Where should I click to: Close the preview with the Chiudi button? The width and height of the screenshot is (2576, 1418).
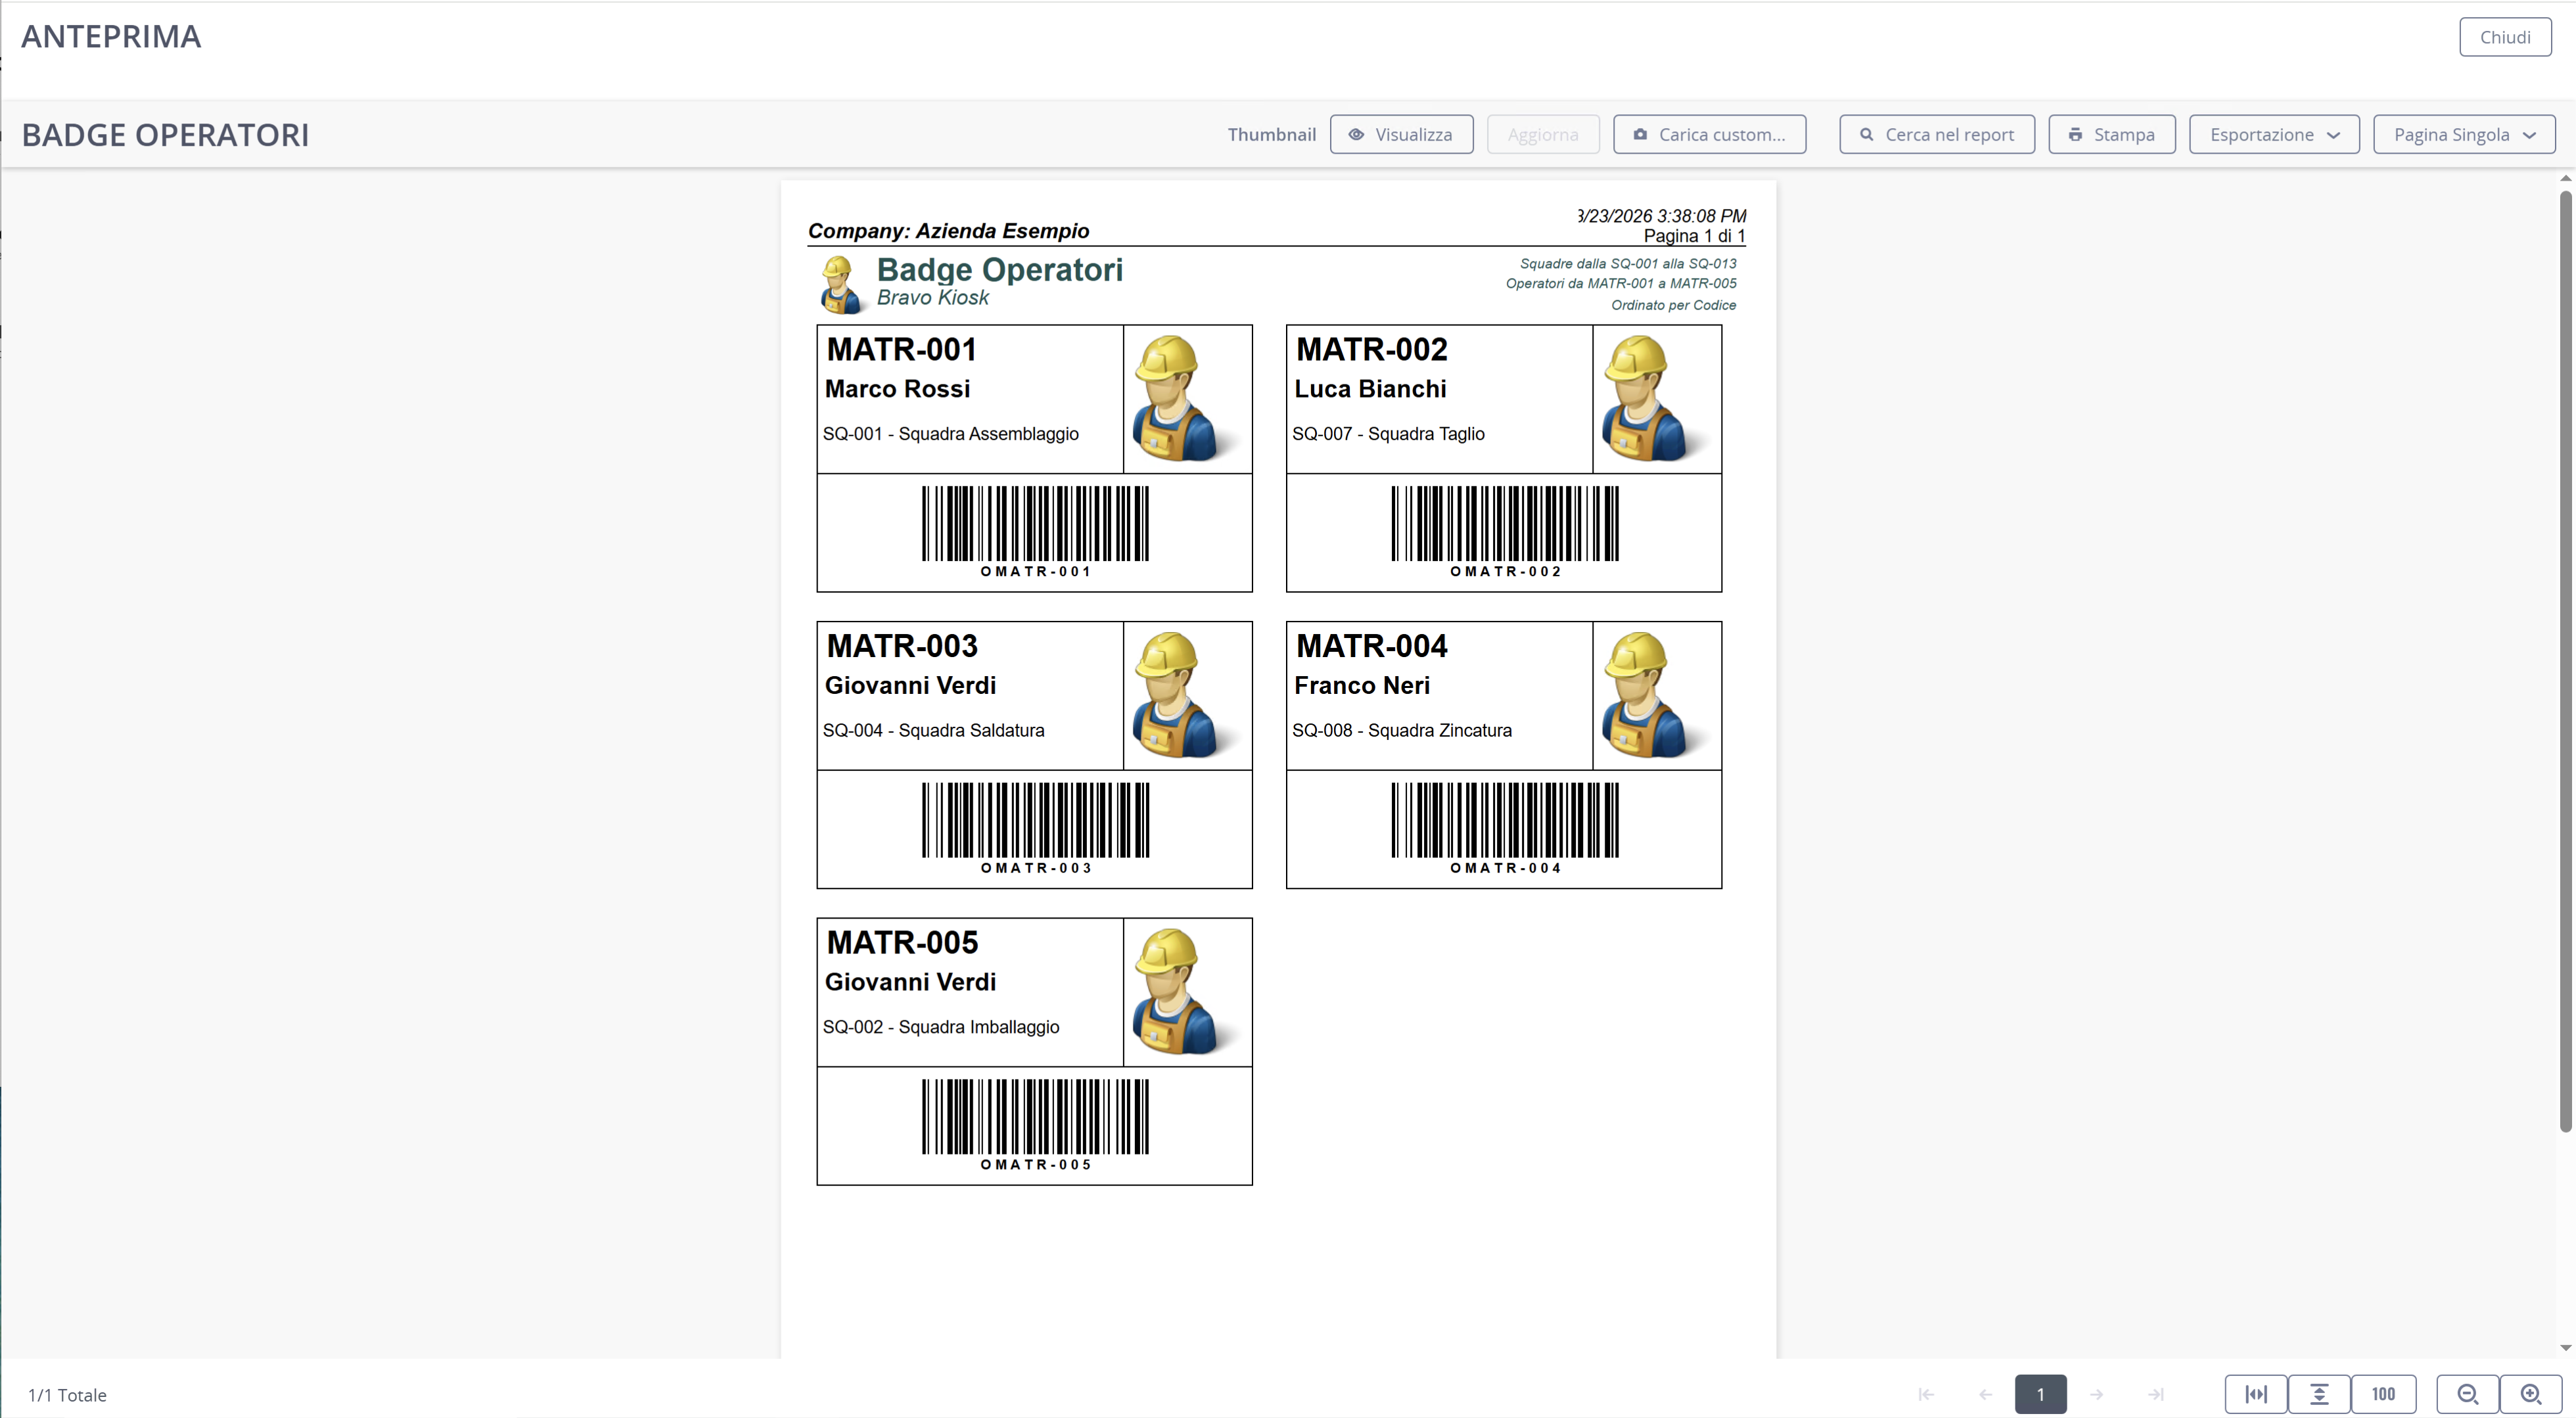tap(2504, 37)
